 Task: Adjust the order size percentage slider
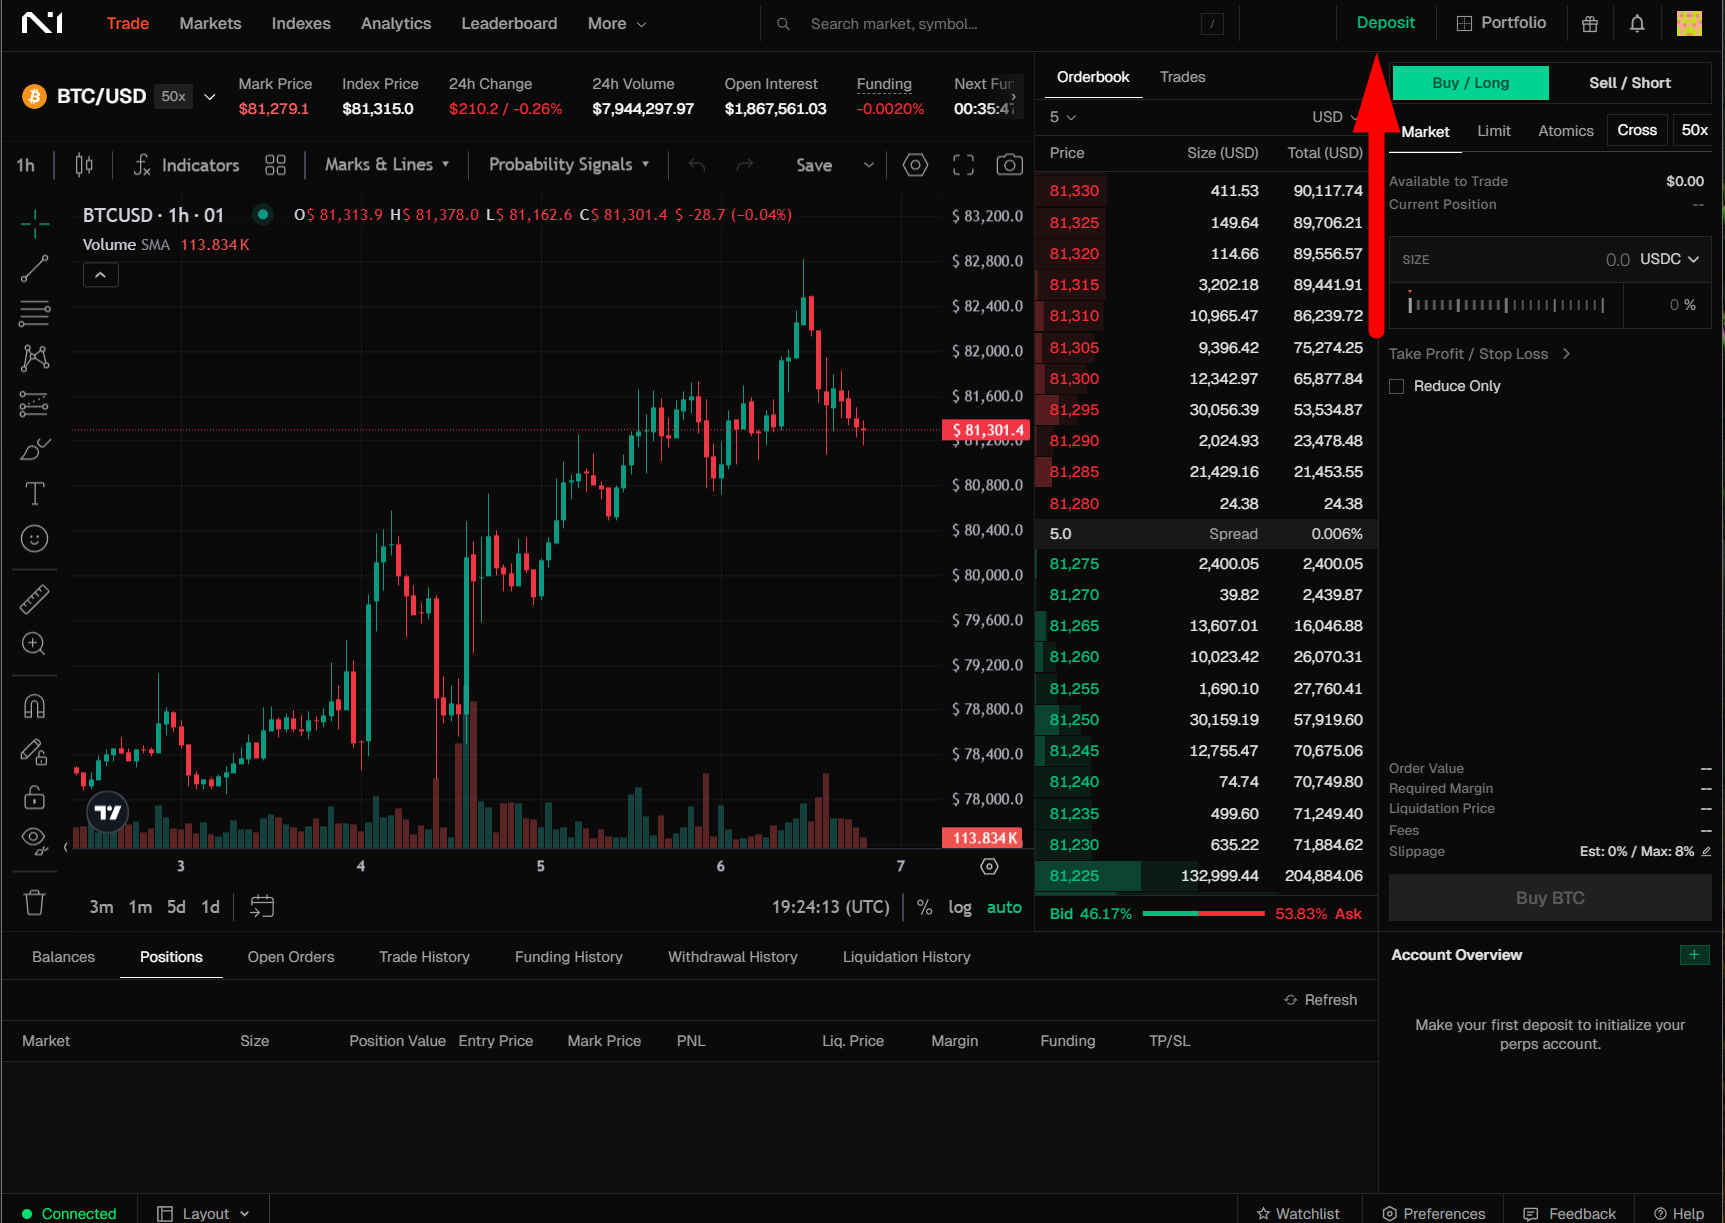(x=1506, y=305)
